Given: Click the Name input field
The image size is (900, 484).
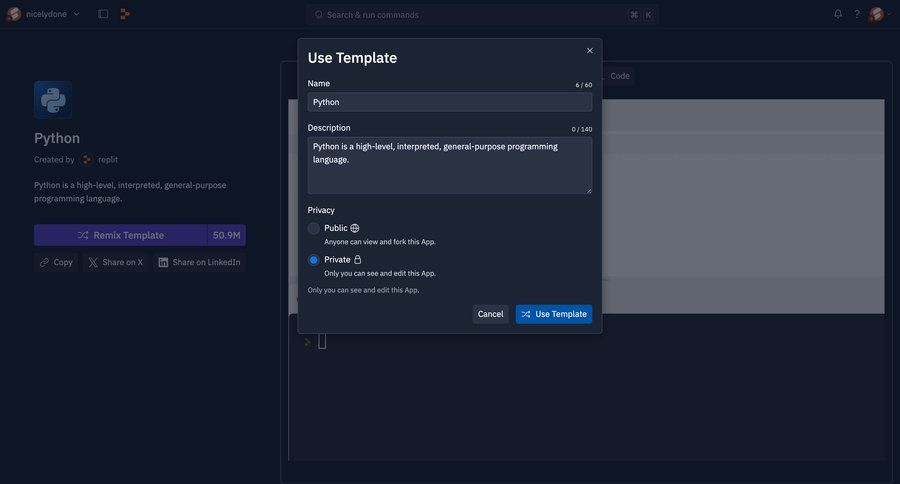Looking at the screenshot, I should [449, 102].
